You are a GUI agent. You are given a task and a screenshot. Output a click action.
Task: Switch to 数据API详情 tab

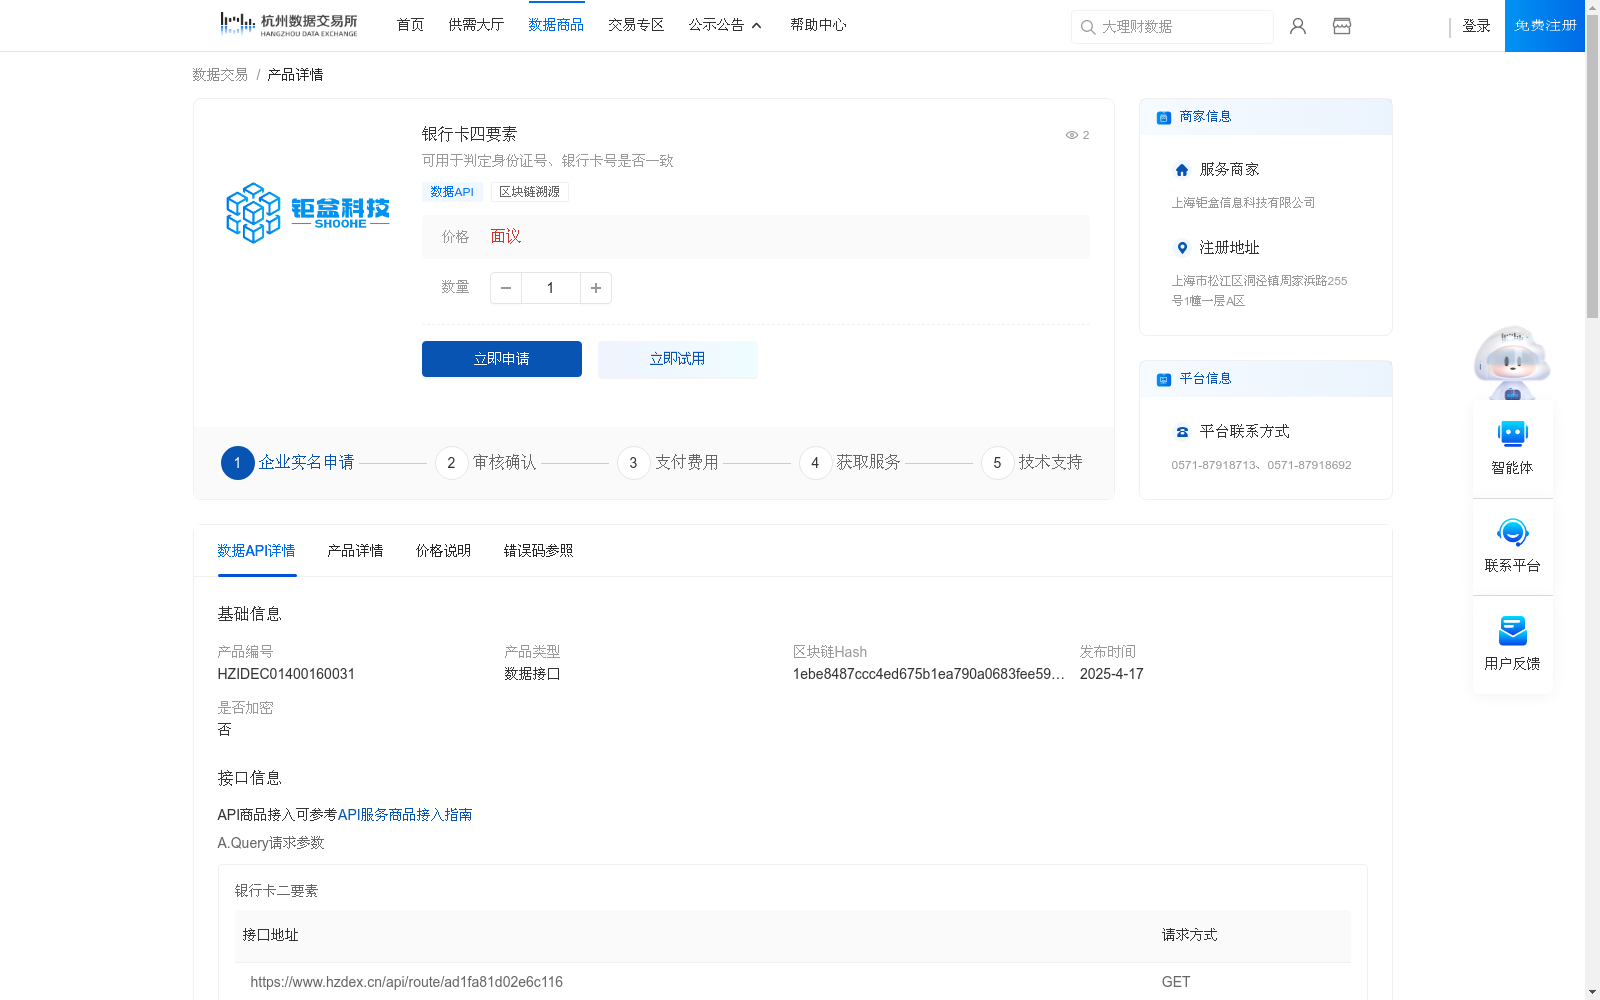point(256,551)
